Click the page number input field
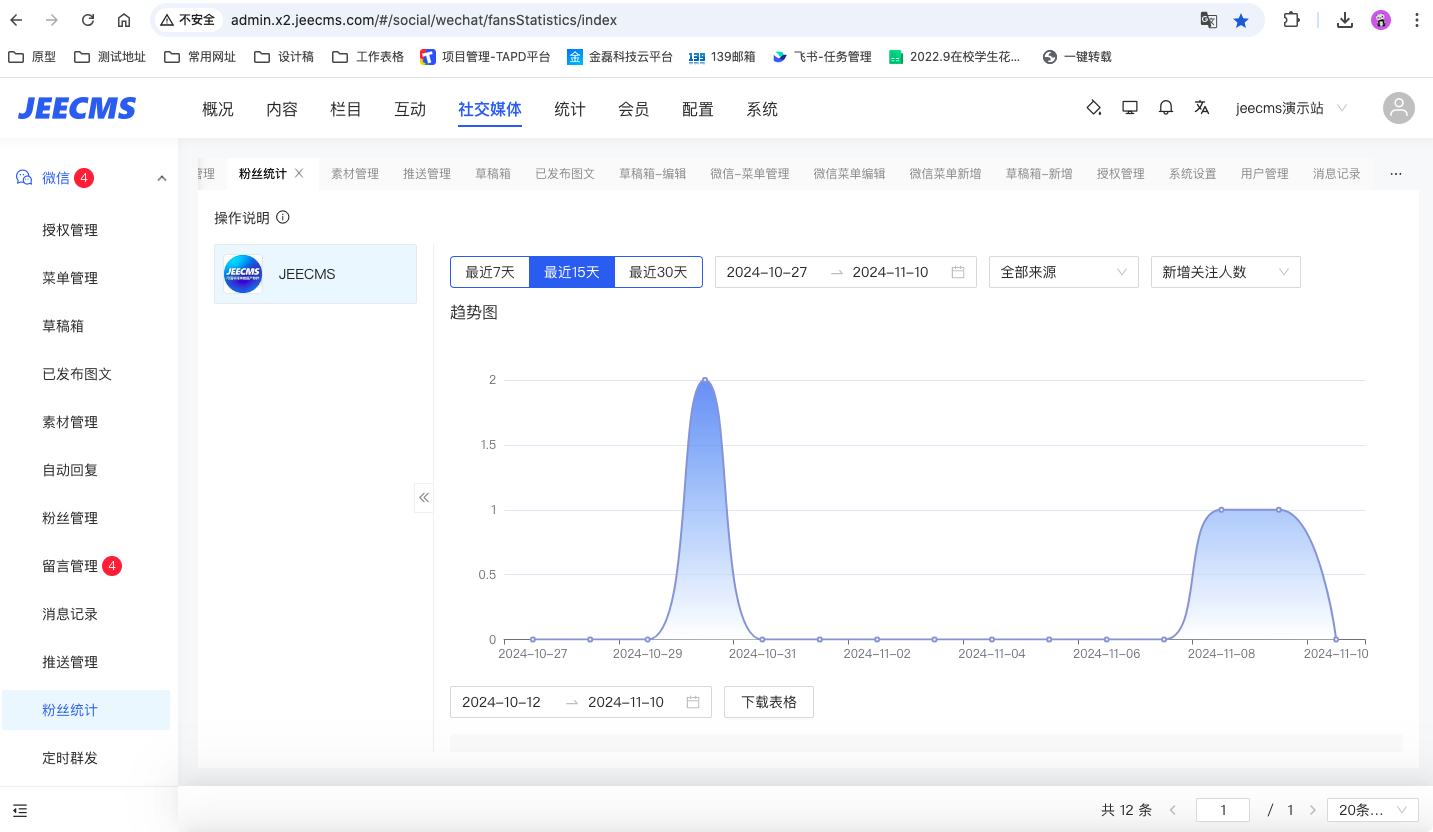The image size is (1433, 832). [1222, 810]
